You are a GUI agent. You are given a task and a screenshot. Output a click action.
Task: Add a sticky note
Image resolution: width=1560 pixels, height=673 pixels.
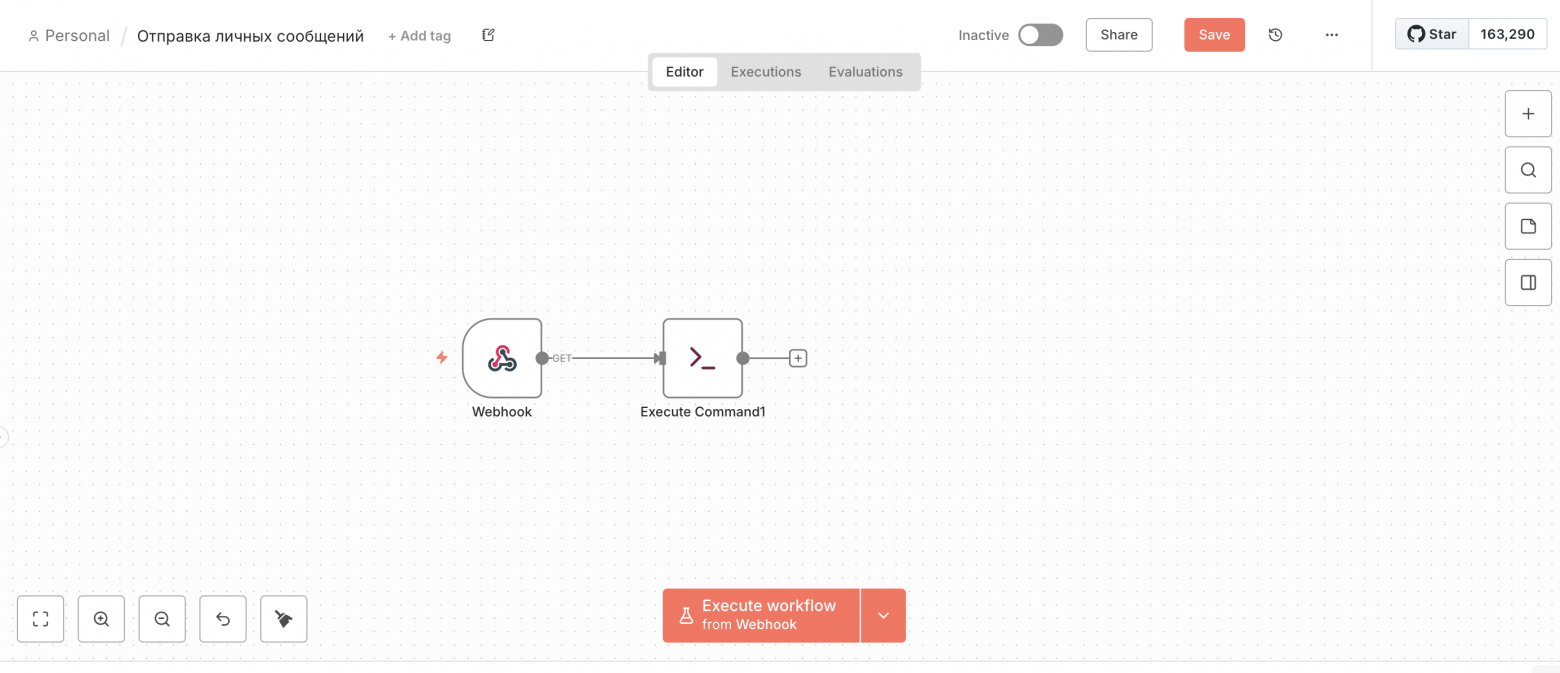[x=1528, y=226]
